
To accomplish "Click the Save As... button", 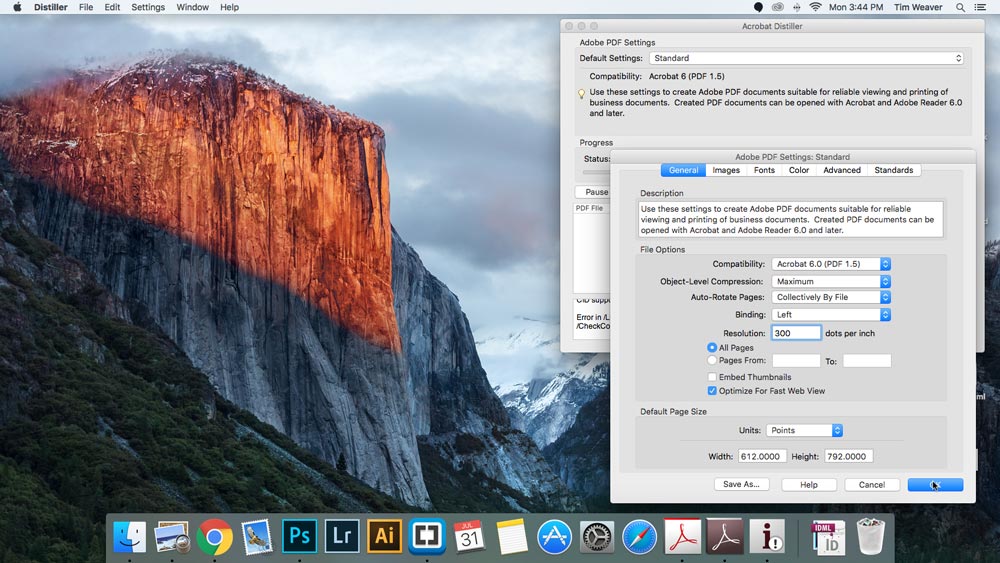I will [741, 485].
